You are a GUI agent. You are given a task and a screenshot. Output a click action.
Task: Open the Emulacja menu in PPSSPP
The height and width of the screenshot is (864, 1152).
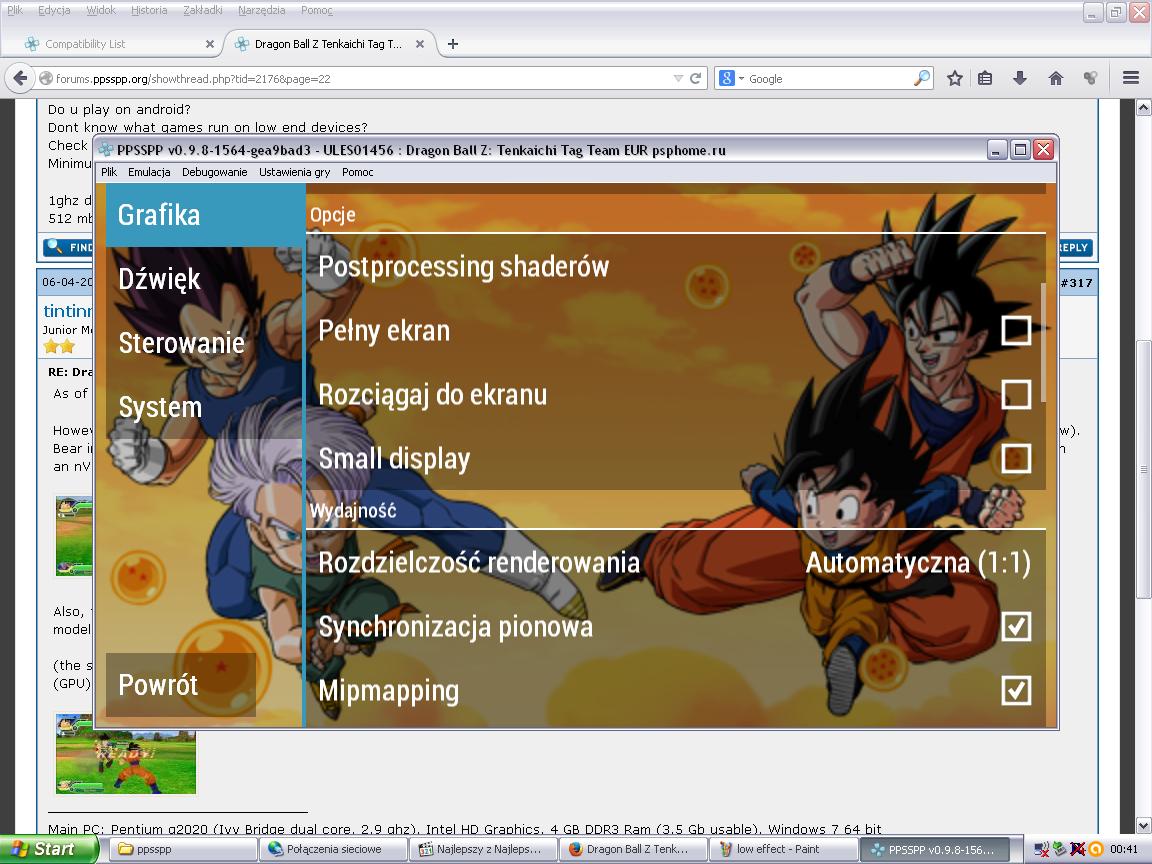[149, 172]
